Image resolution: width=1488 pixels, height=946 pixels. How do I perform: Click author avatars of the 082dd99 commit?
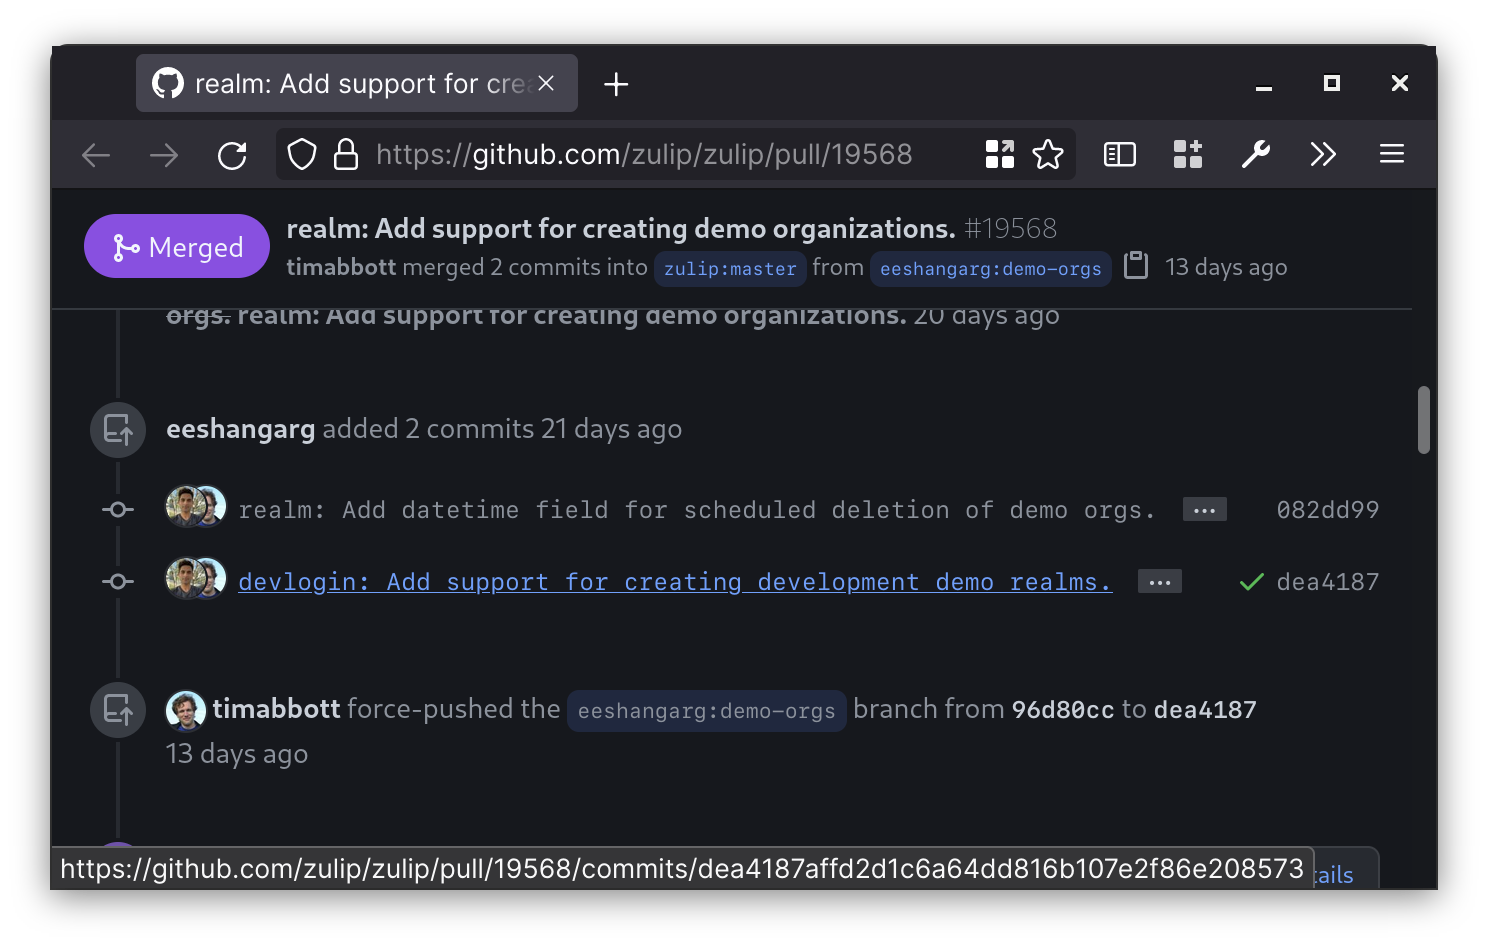click(196, 507)
